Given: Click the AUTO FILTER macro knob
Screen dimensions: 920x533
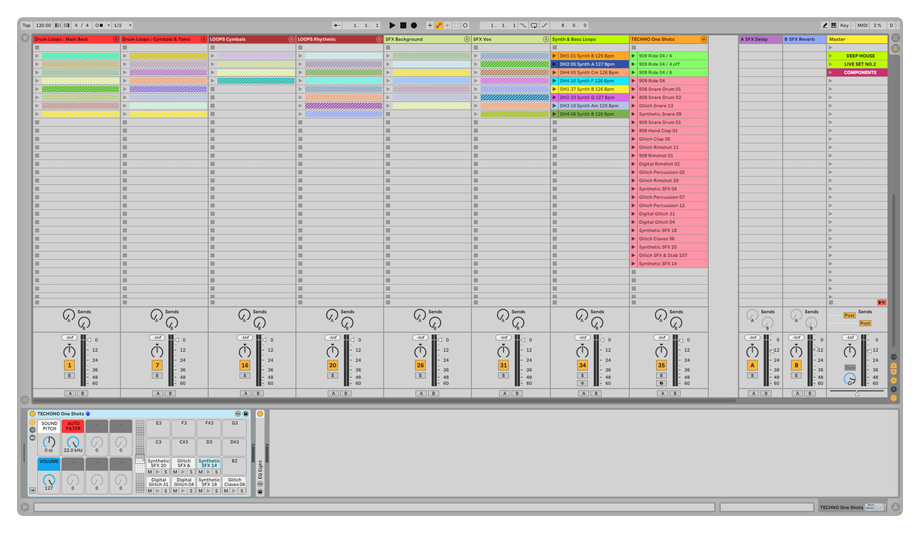Looking at the screenshot, I should 73,441.
